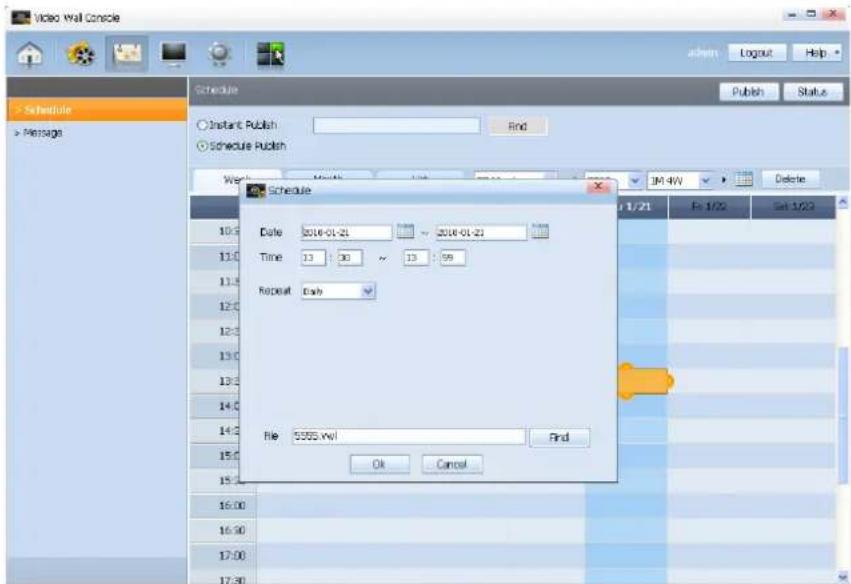Click the Delete button
The image size is (851, 584).
tap(790, 179)
